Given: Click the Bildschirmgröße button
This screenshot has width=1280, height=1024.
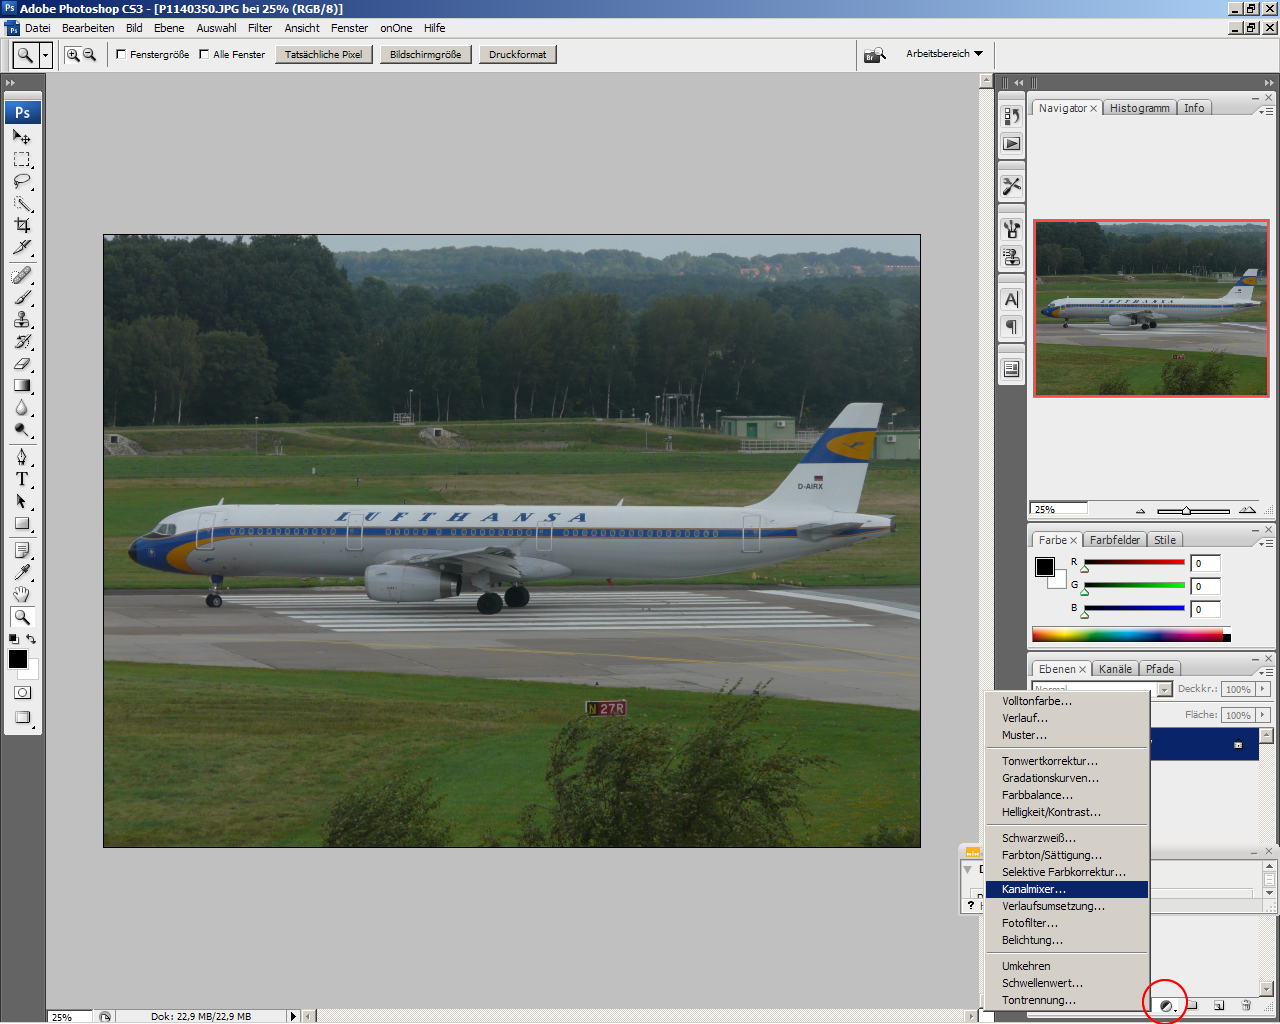Looking at the screenshot, I should 425,54.
